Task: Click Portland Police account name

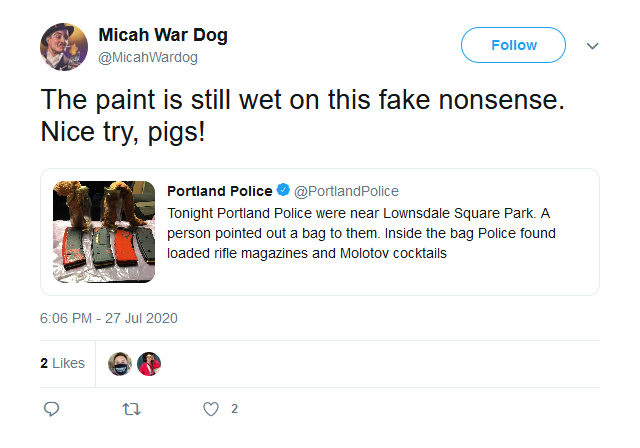Action: (x=220, y=191)
